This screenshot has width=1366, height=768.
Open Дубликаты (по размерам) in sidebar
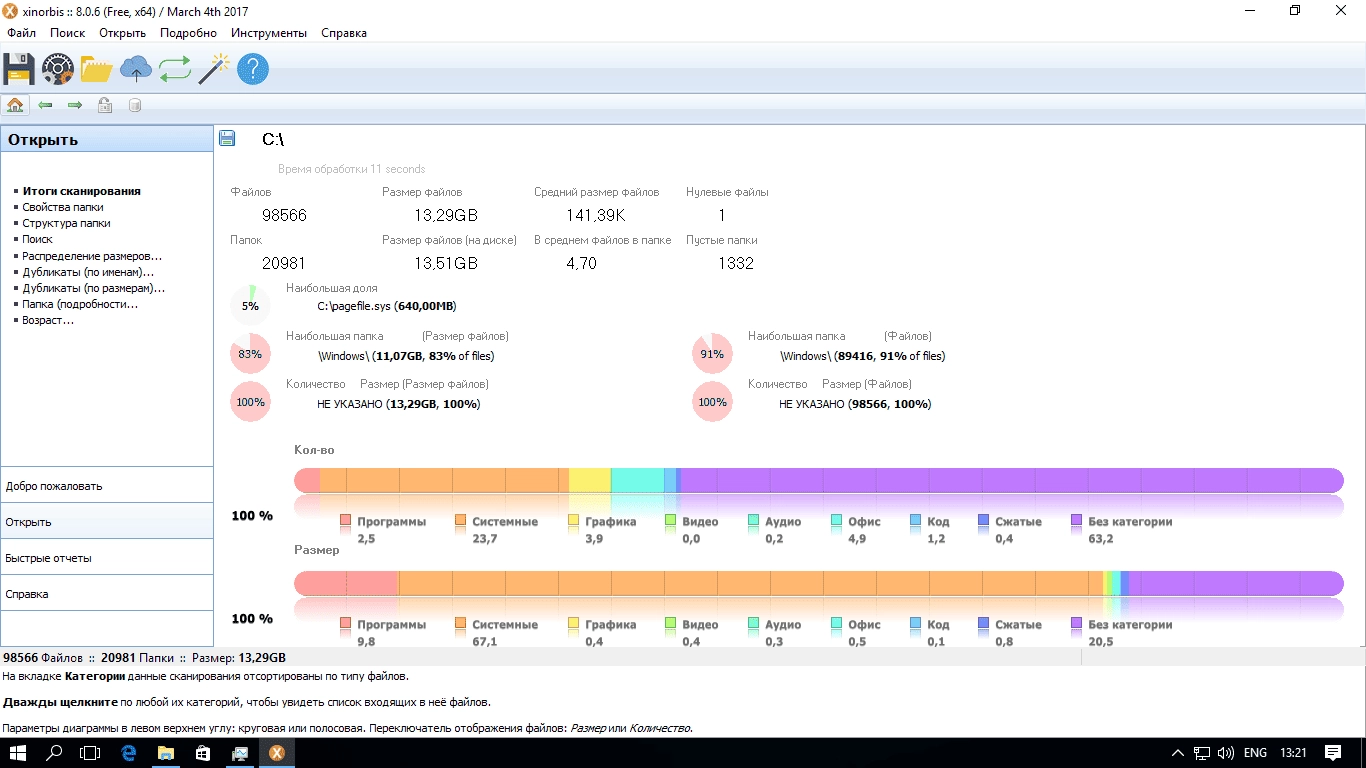(x=94, y=288)
